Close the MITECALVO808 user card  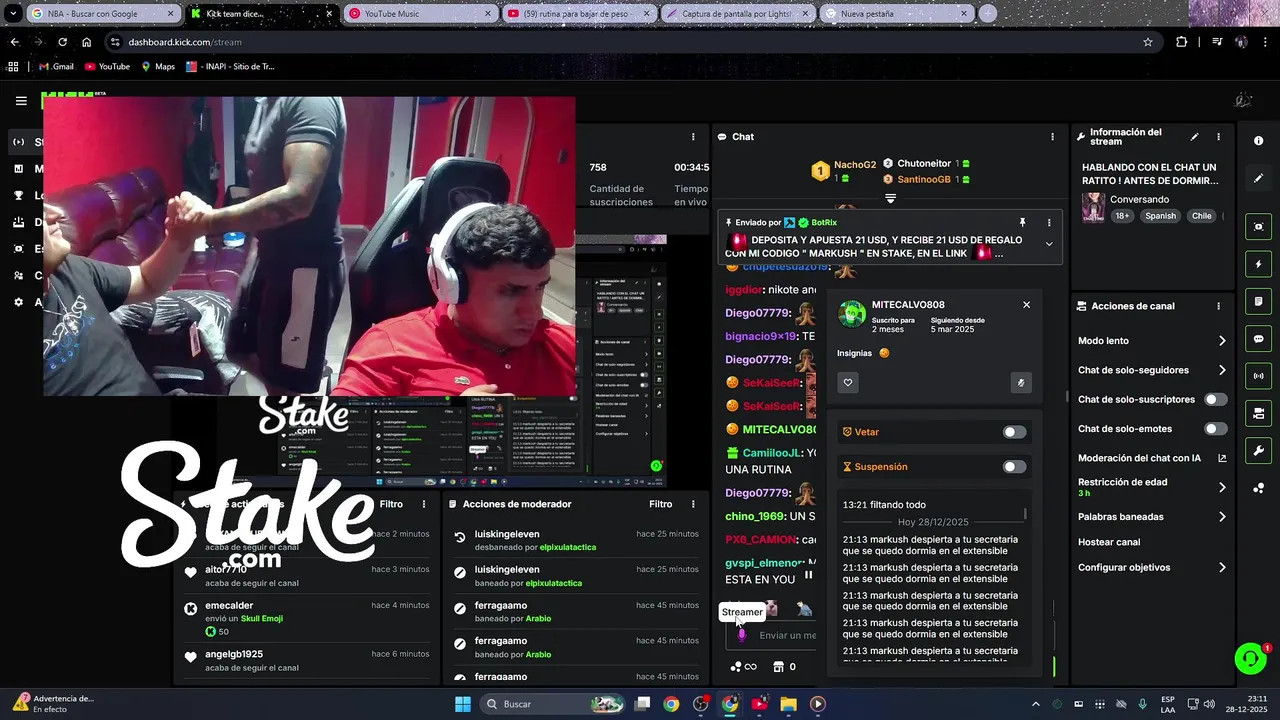click(x=1026, y=305)
